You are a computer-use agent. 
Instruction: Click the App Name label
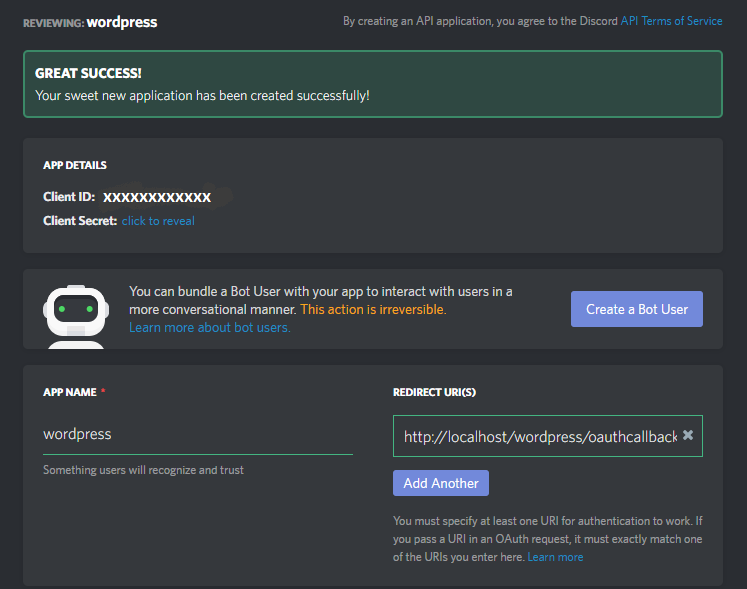click(x=70, y=392)
